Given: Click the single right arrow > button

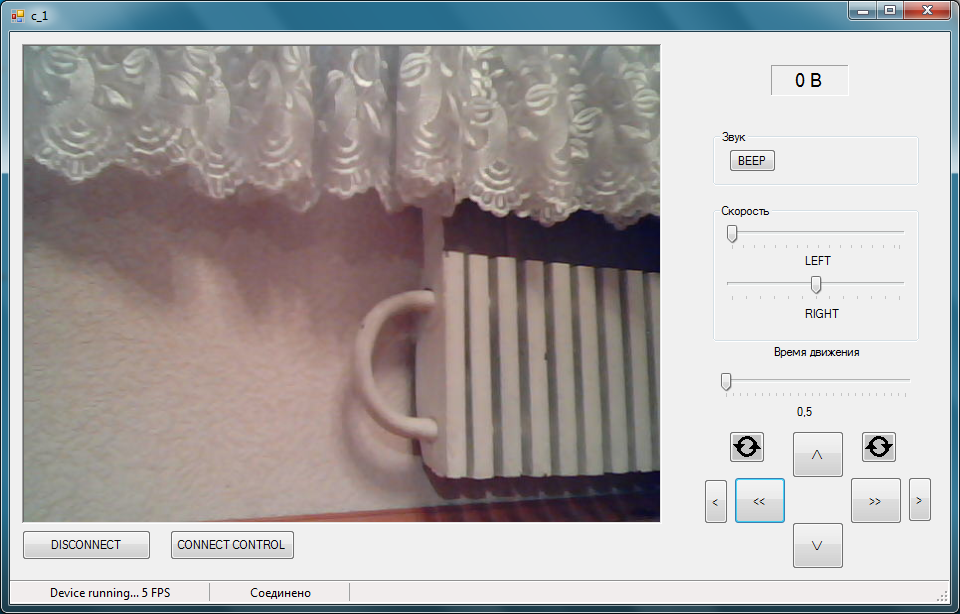Looking at the screenshot, I should (920, 500).
